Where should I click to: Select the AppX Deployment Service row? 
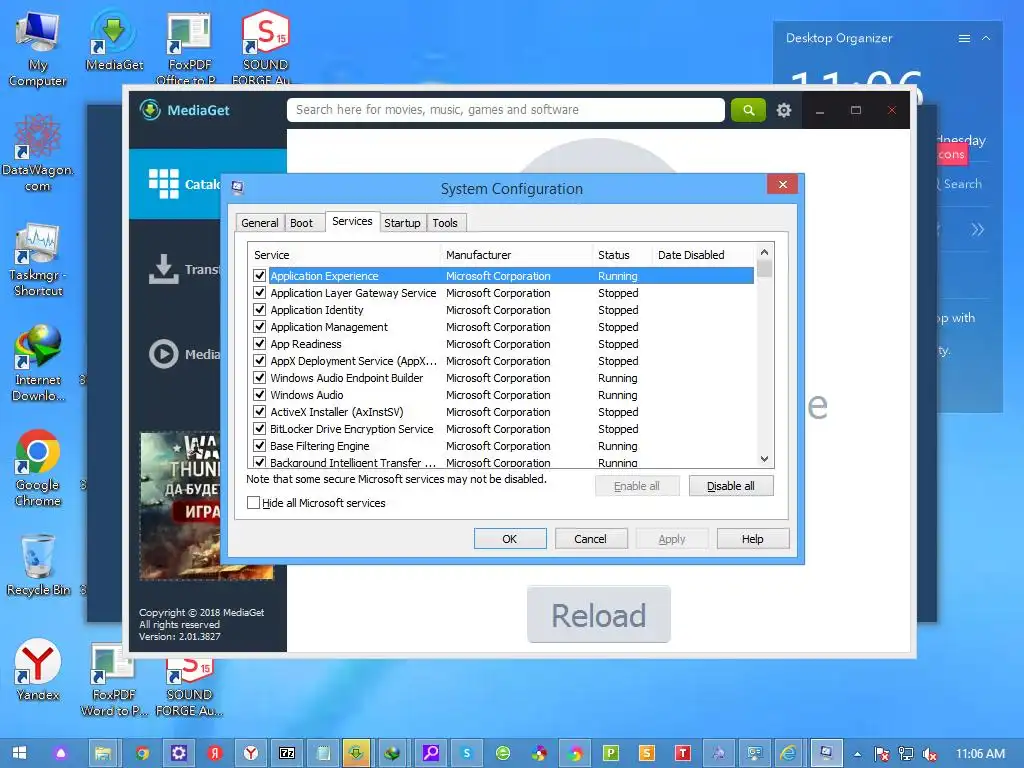click(x=501, y=361)
